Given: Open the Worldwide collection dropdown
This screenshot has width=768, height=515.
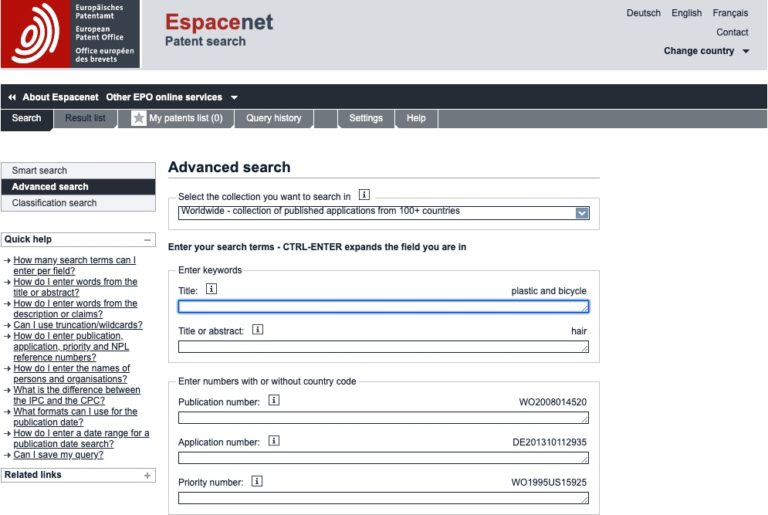Looking at the screenshot, I should 384,213.
